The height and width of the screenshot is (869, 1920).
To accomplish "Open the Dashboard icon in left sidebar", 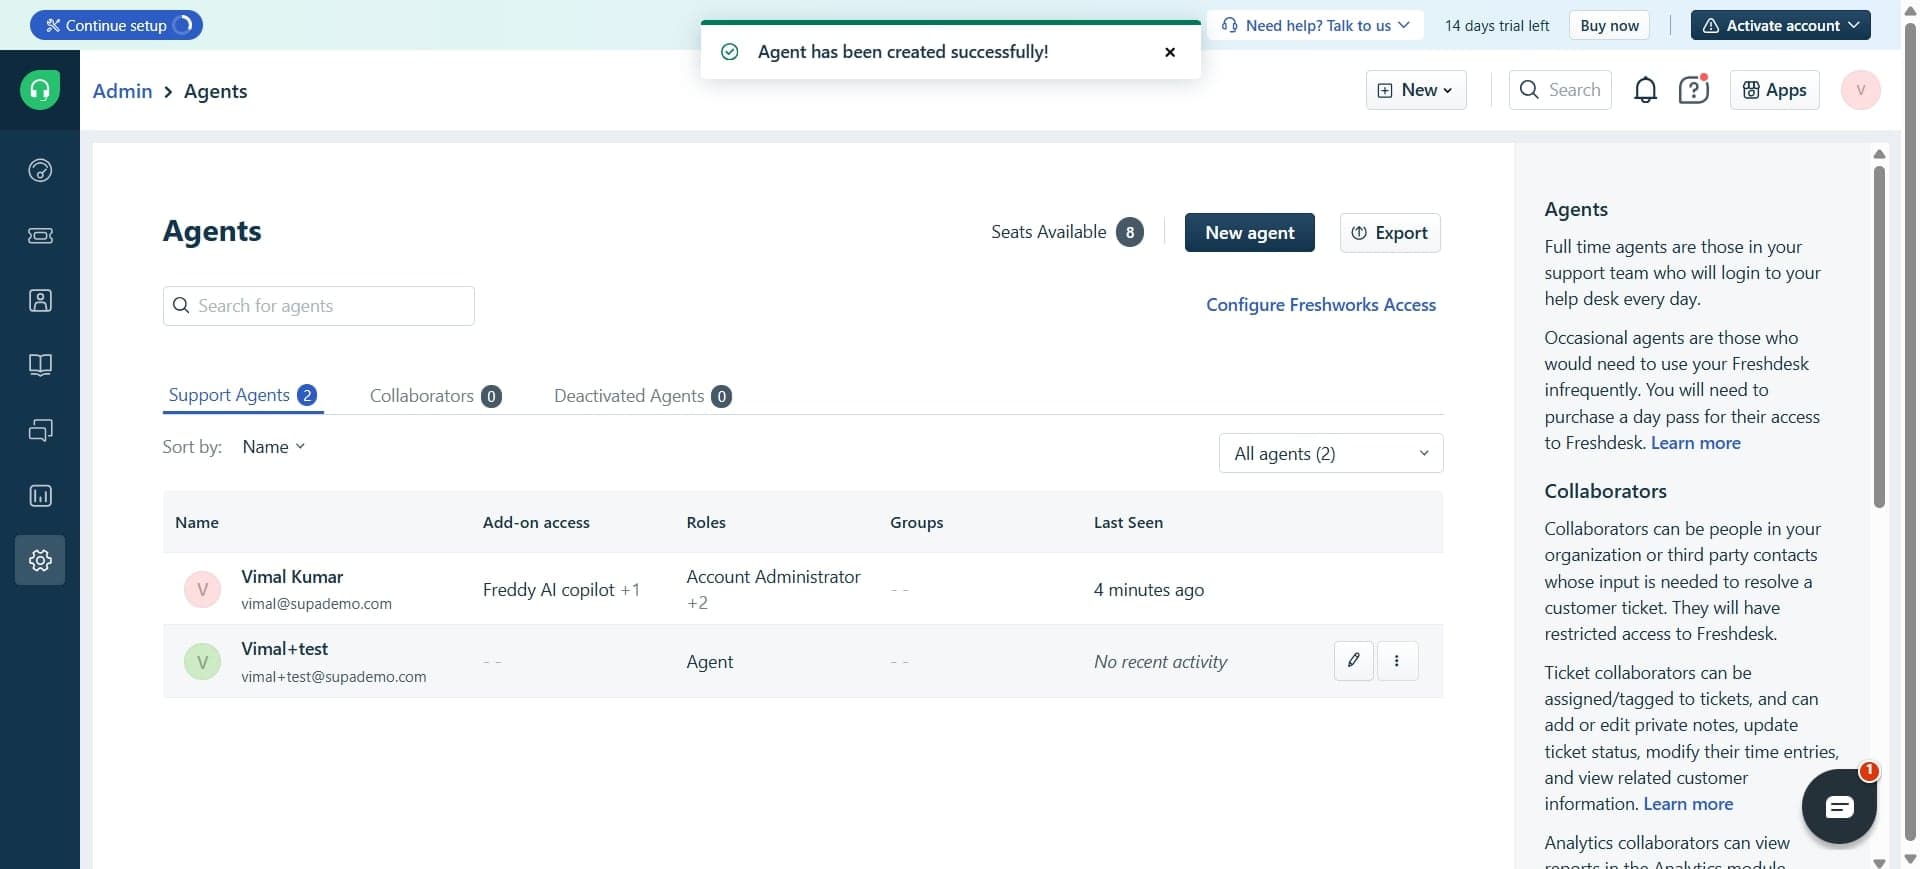I will (x=40, y=170).
